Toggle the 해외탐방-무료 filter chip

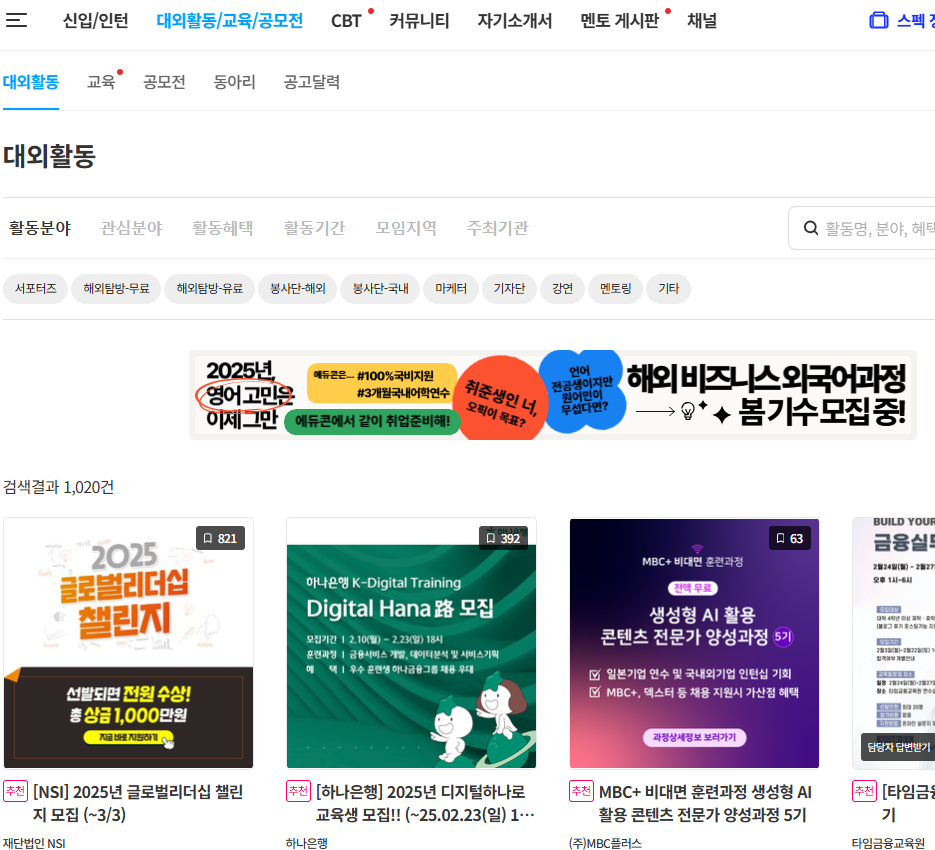pos(116,289)
